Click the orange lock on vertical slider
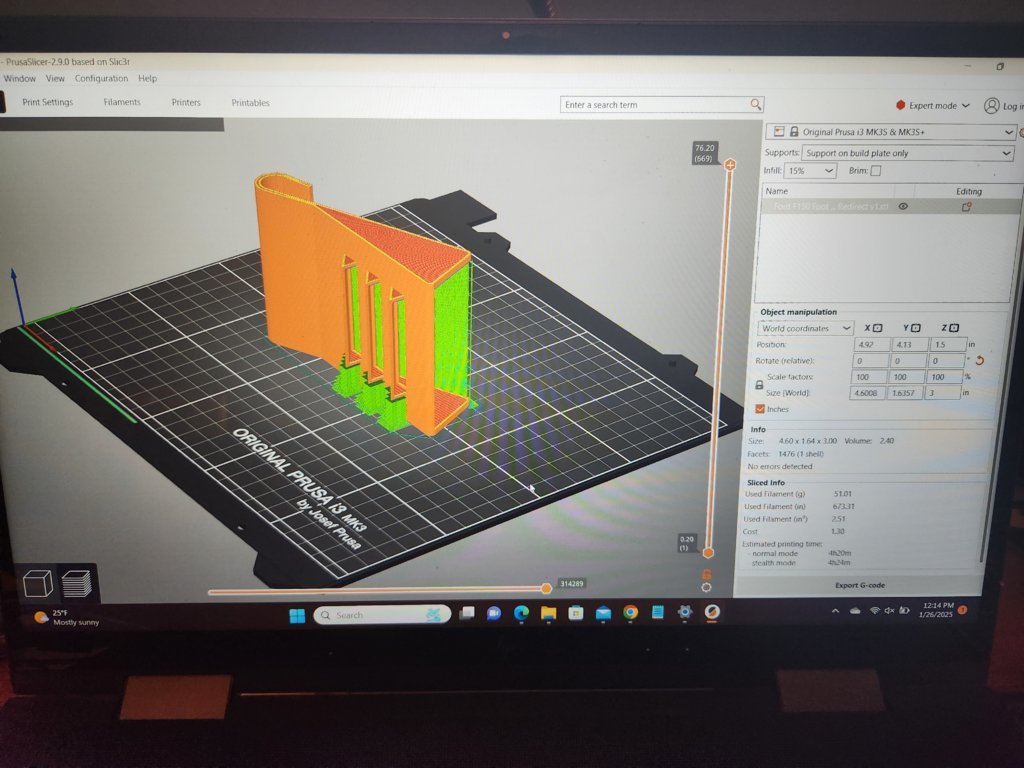The image size is (1024, 768). point(706,575)
